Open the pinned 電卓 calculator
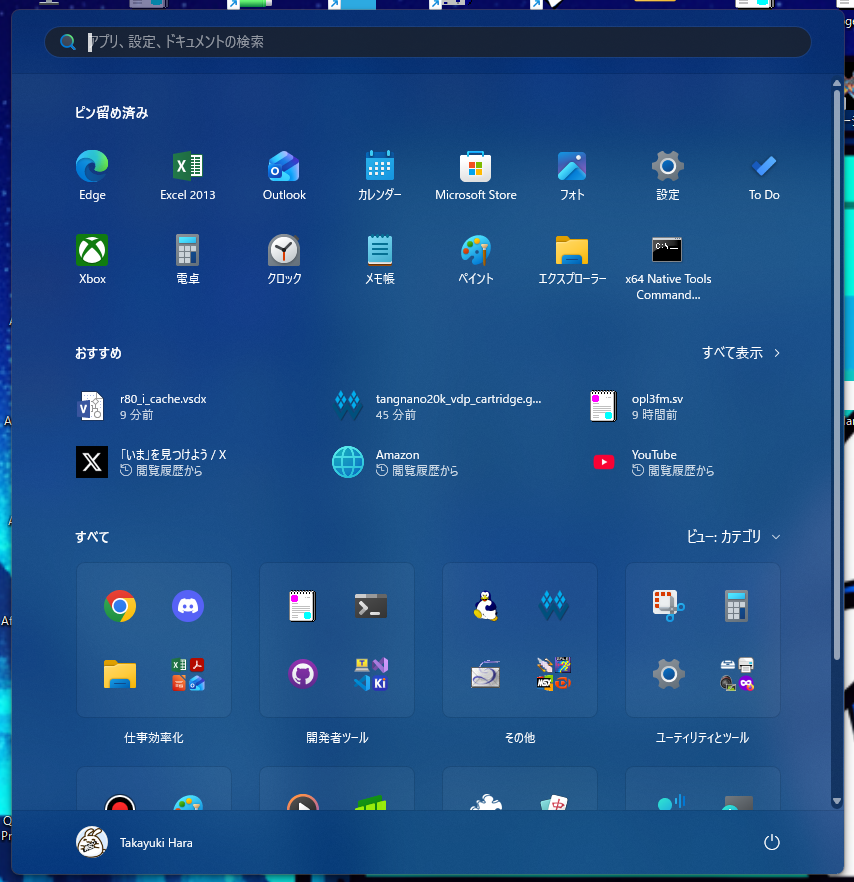This screenshot has height=882, width=854. [x=187, y=259]
